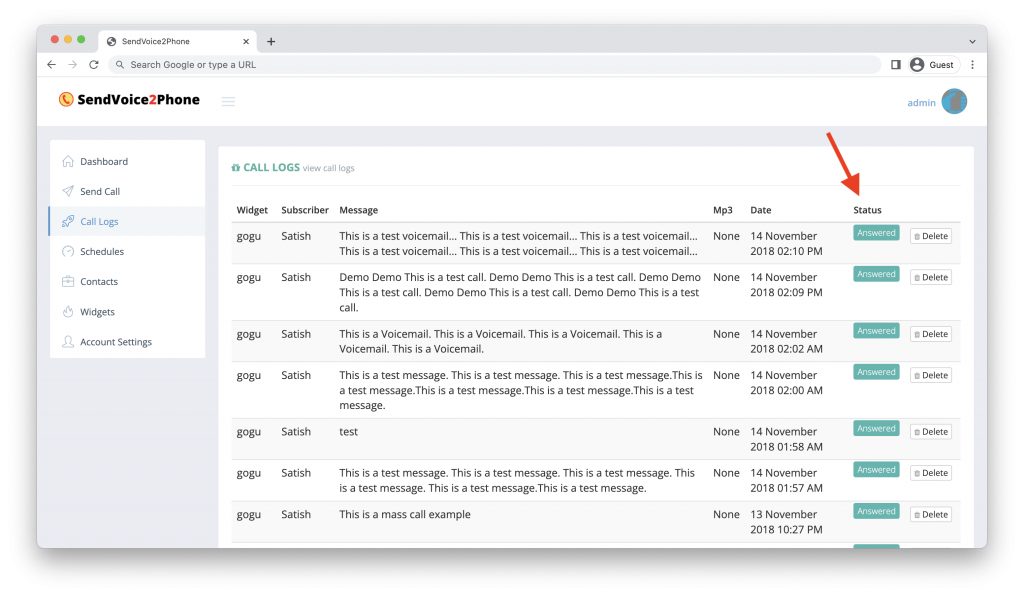Expand the tab search chevron
This screenshot has height=597, width=1024.
pos(972,41)
